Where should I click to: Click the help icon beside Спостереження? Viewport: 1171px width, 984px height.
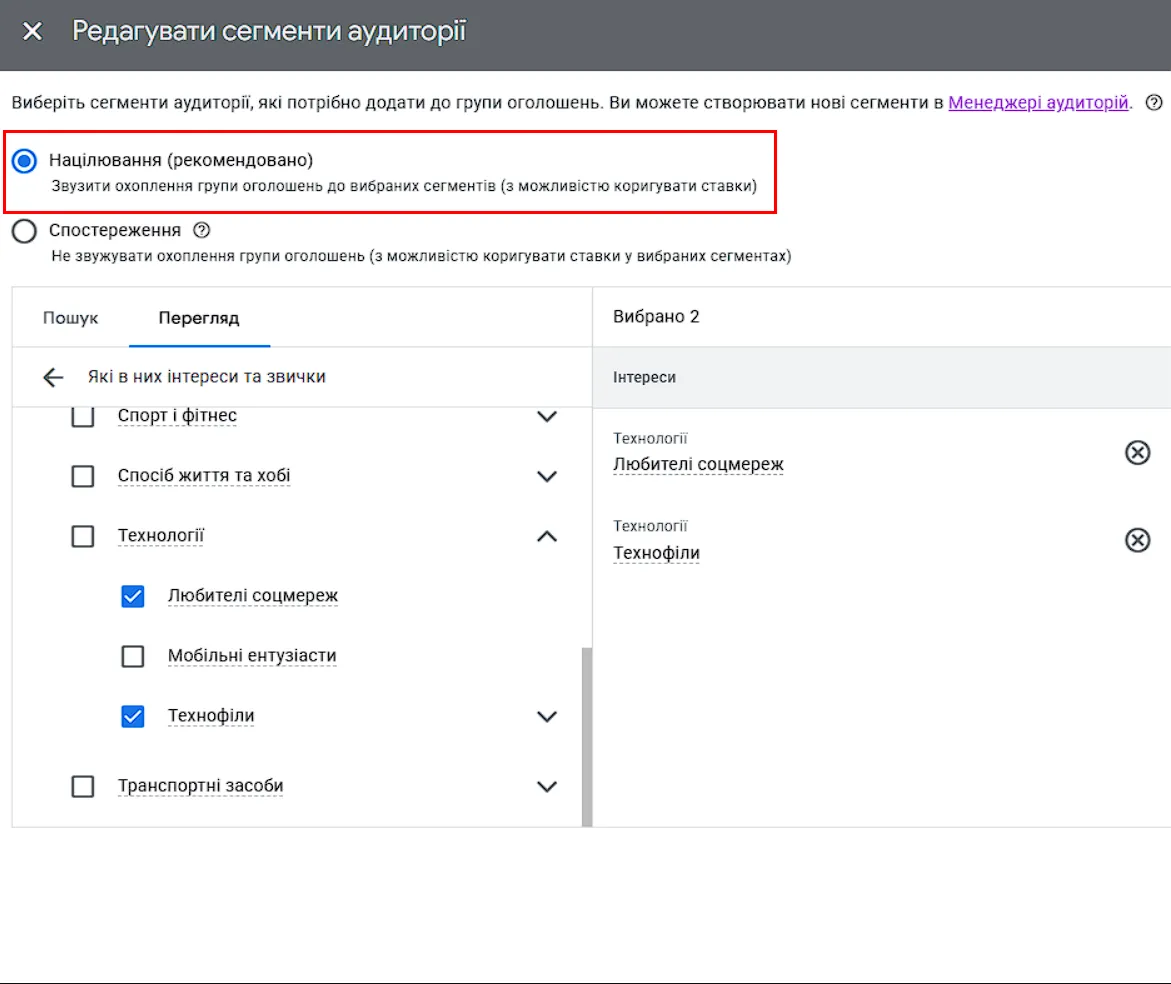(202, 230)
